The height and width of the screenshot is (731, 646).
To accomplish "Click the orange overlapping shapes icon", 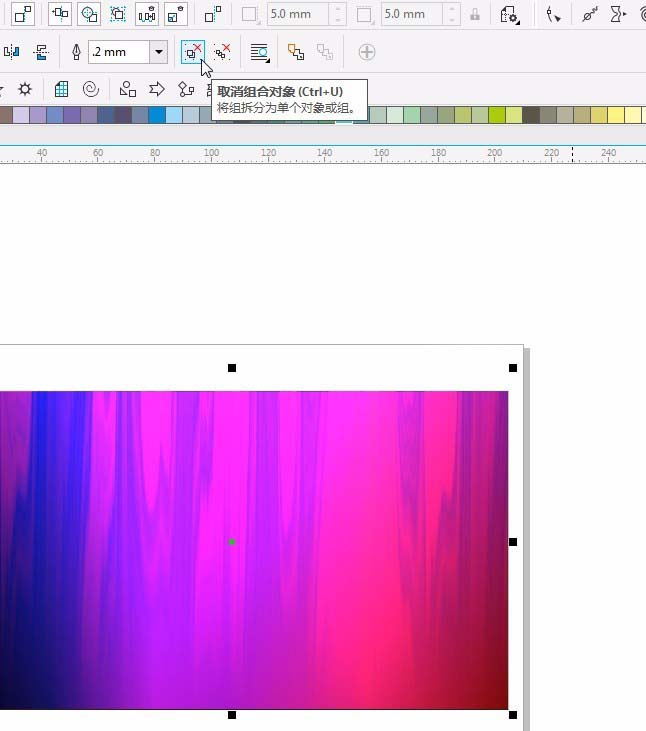I will [x=296, y=52].
